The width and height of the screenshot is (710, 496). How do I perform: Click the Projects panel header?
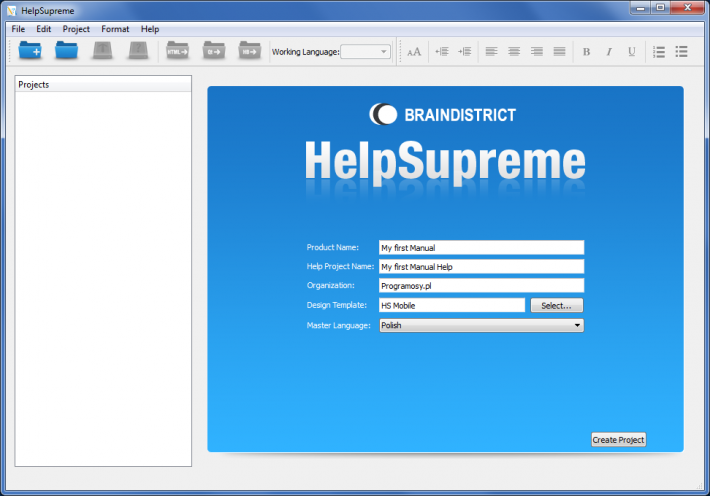[x=103, y=84]
